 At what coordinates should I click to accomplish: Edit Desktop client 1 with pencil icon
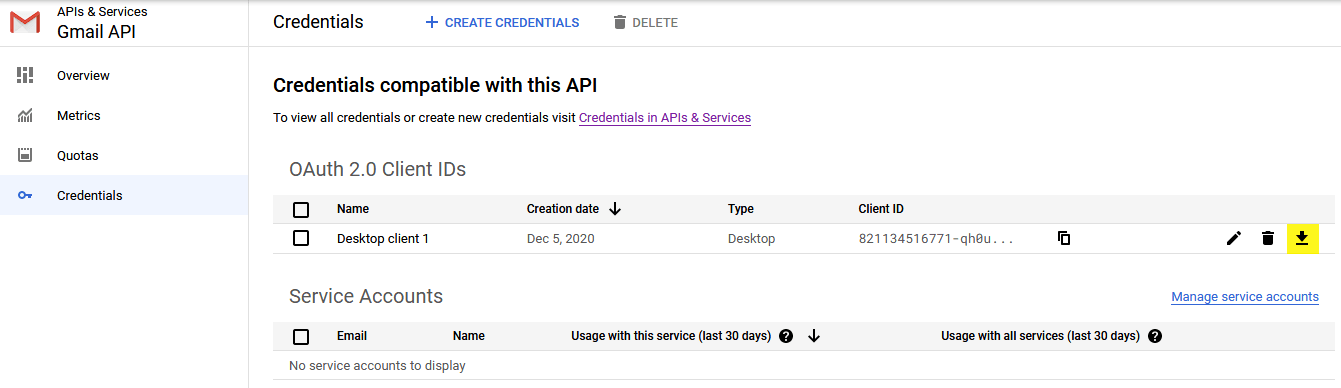pos(1234,238)
